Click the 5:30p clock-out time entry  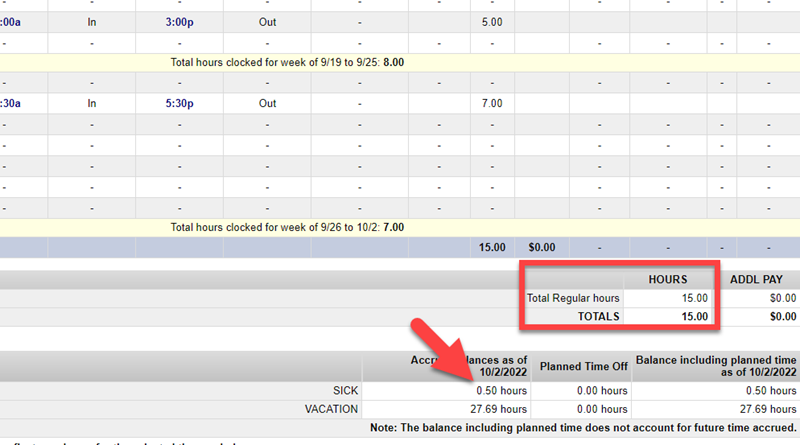tap(181, 103)
